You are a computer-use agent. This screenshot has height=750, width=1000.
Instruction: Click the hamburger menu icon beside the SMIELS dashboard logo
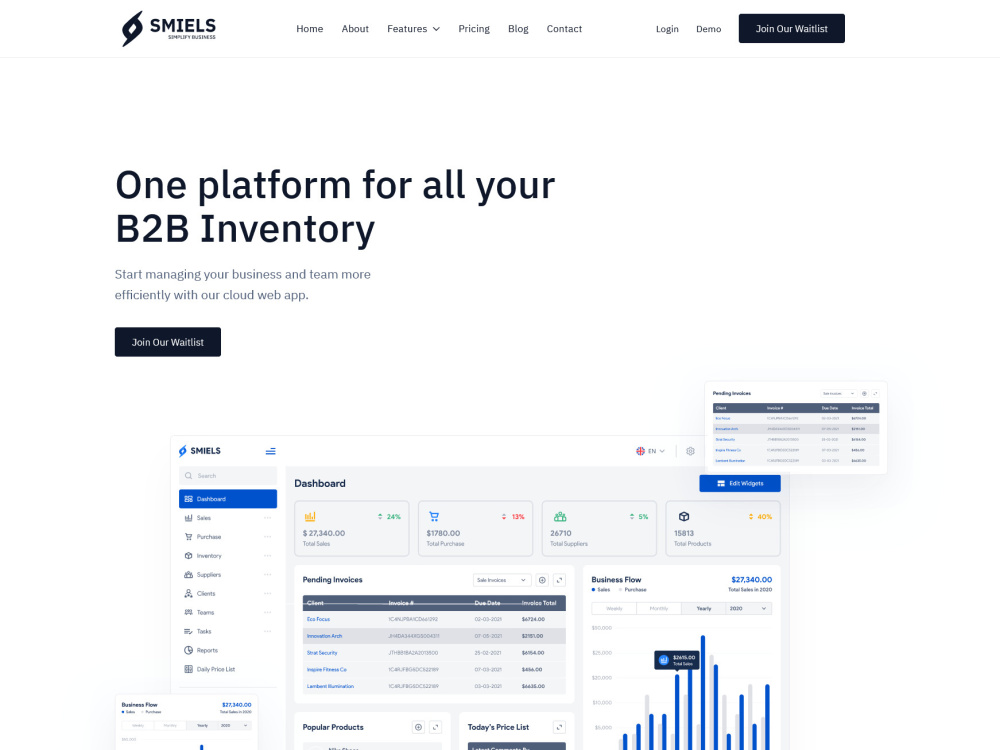(270, 451)
